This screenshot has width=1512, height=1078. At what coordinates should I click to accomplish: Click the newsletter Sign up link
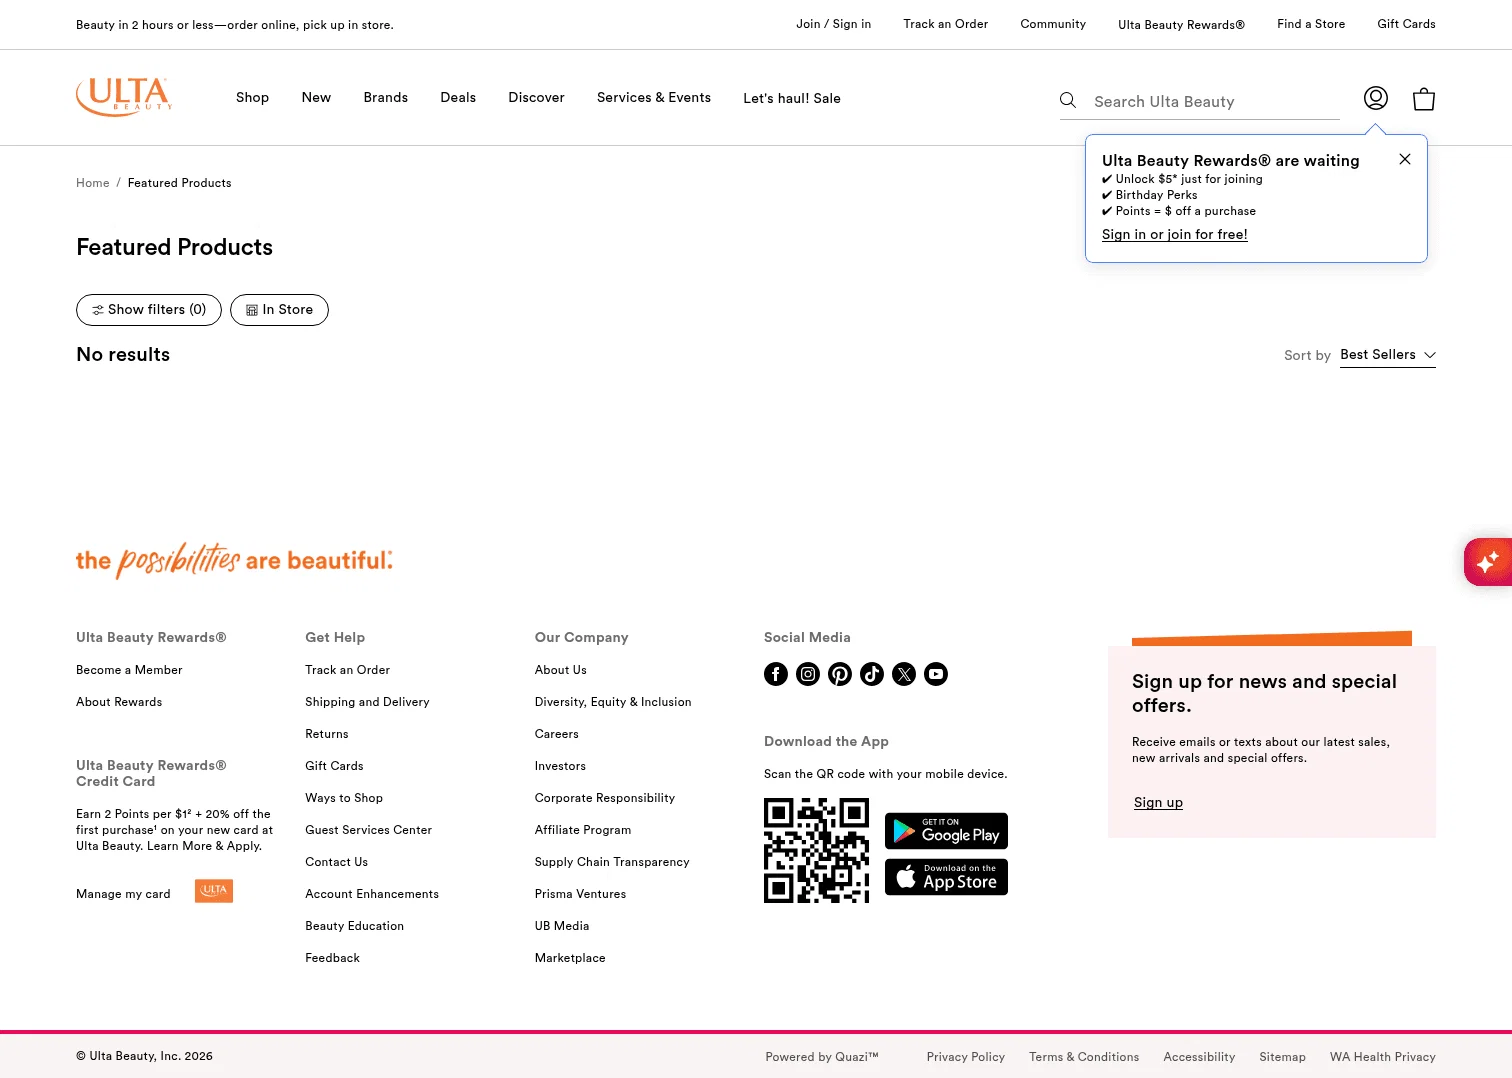pos(1158,803)
